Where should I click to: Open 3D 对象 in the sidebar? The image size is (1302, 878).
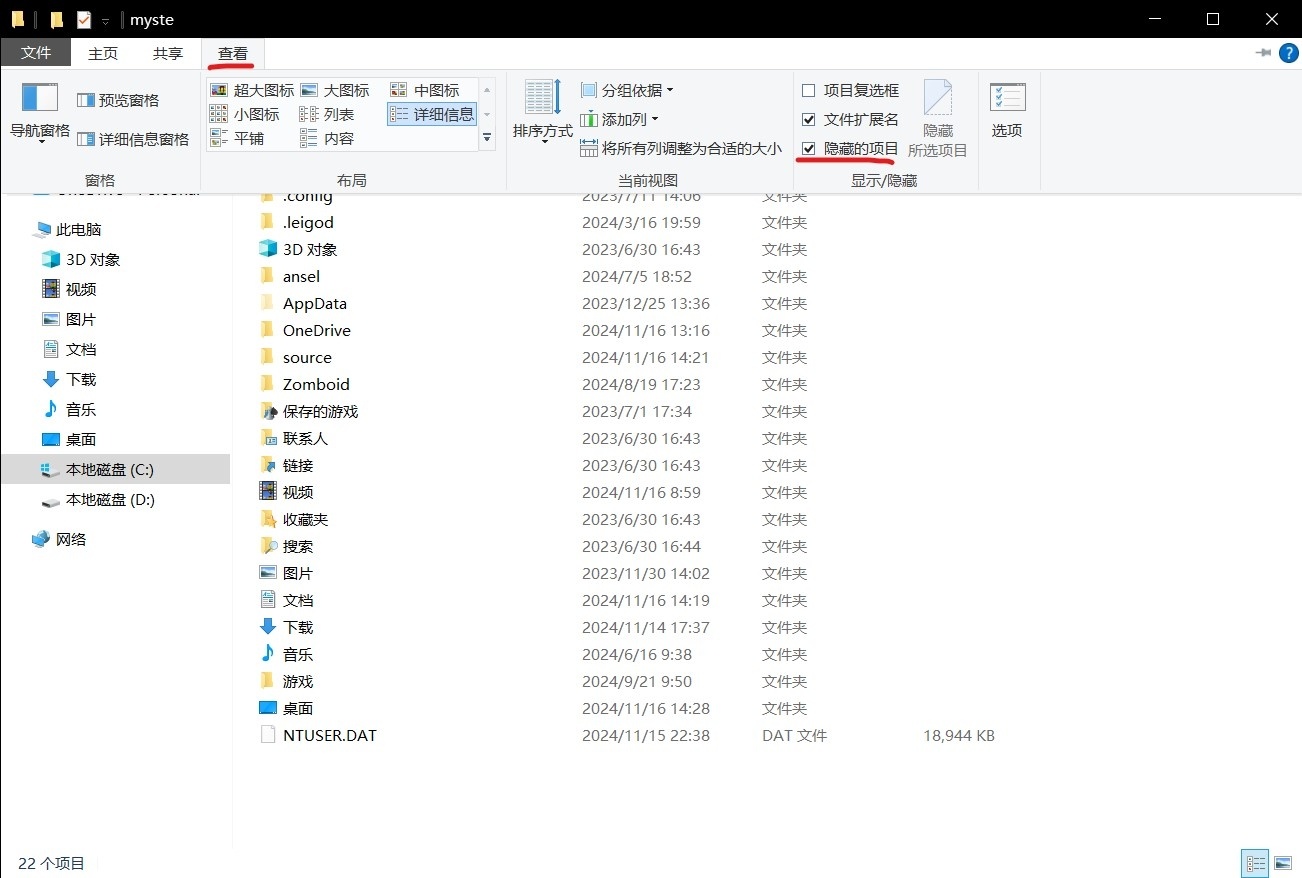(81, 259)
